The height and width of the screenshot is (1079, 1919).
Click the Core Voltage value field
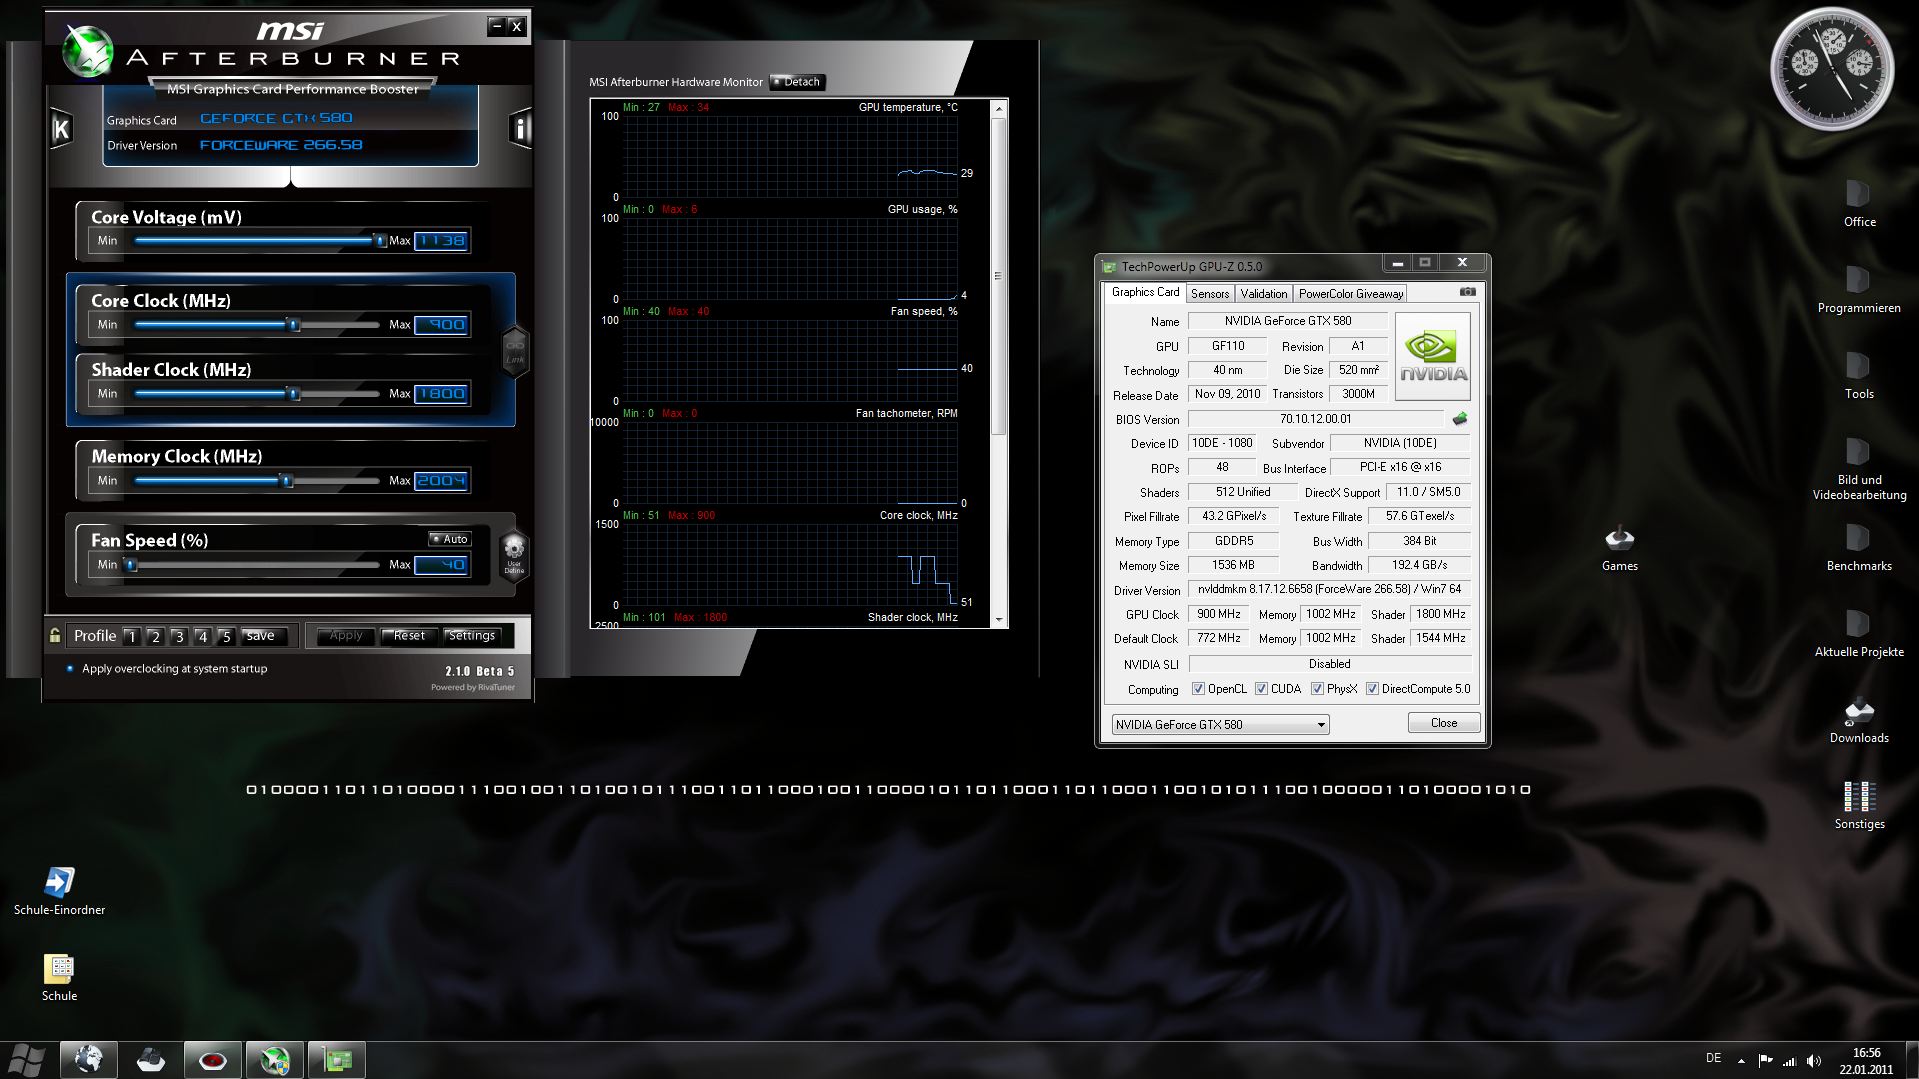click(x=441, y=240)
